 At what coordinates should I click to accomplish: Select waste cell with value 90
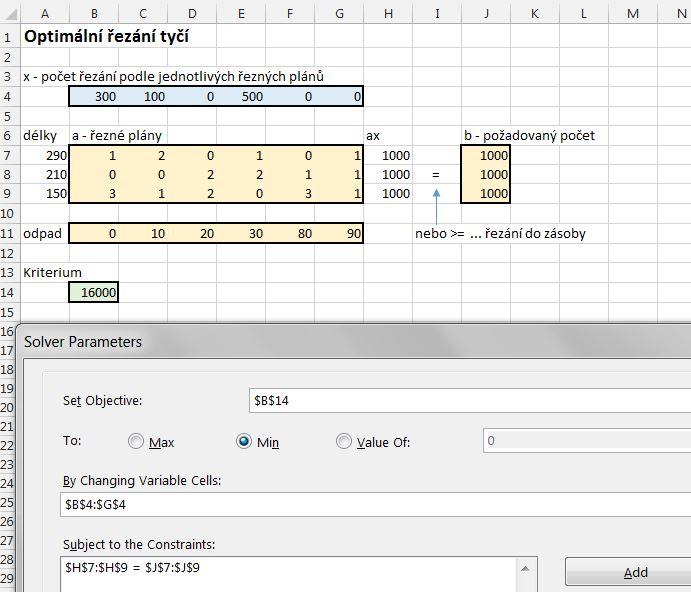pos(338,233)
